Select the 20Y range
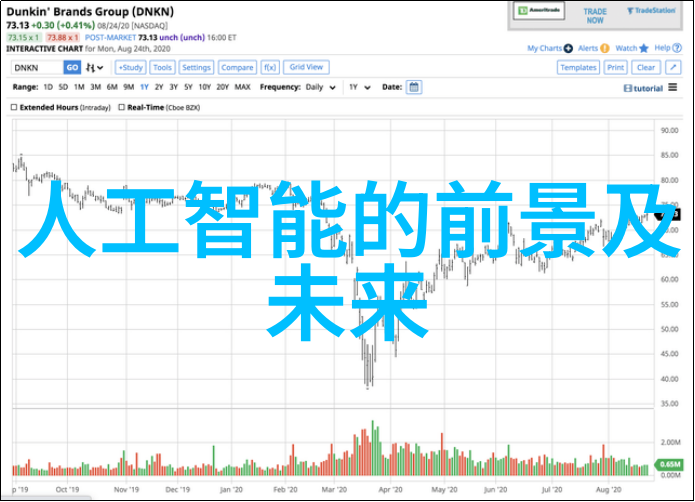 click(x=223, y=87)
